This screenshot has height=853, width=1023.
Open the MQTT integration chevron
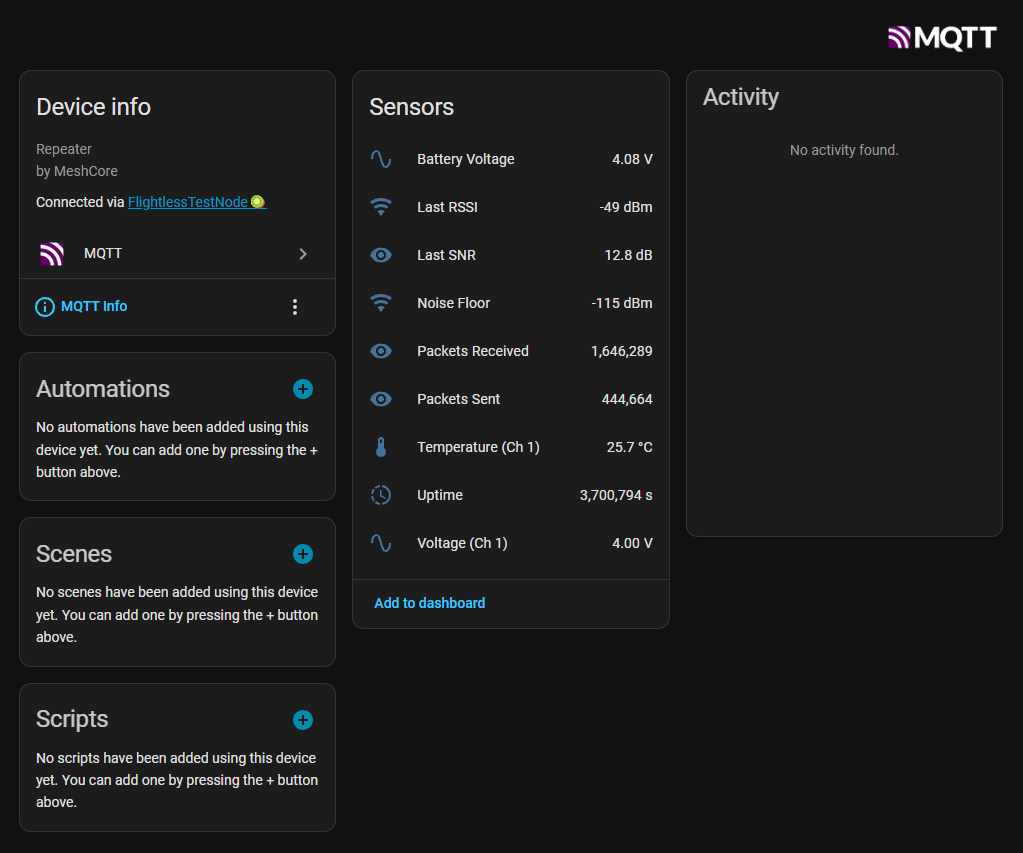tap(303, 254)
